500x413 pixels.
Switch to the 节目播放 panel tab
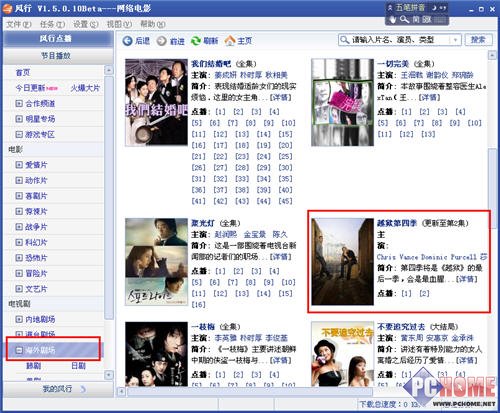58,56
